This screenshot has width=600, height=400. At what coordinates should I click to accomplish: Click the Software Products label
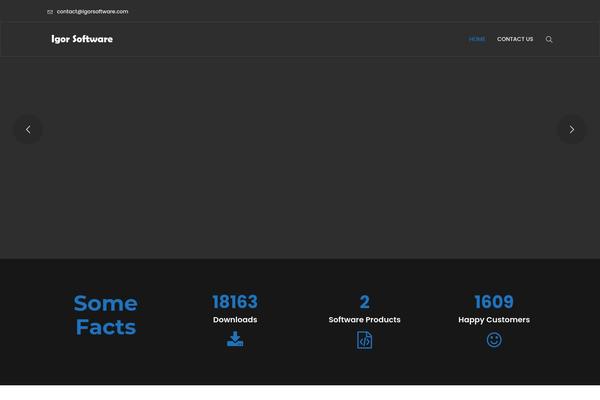[364, 320]
